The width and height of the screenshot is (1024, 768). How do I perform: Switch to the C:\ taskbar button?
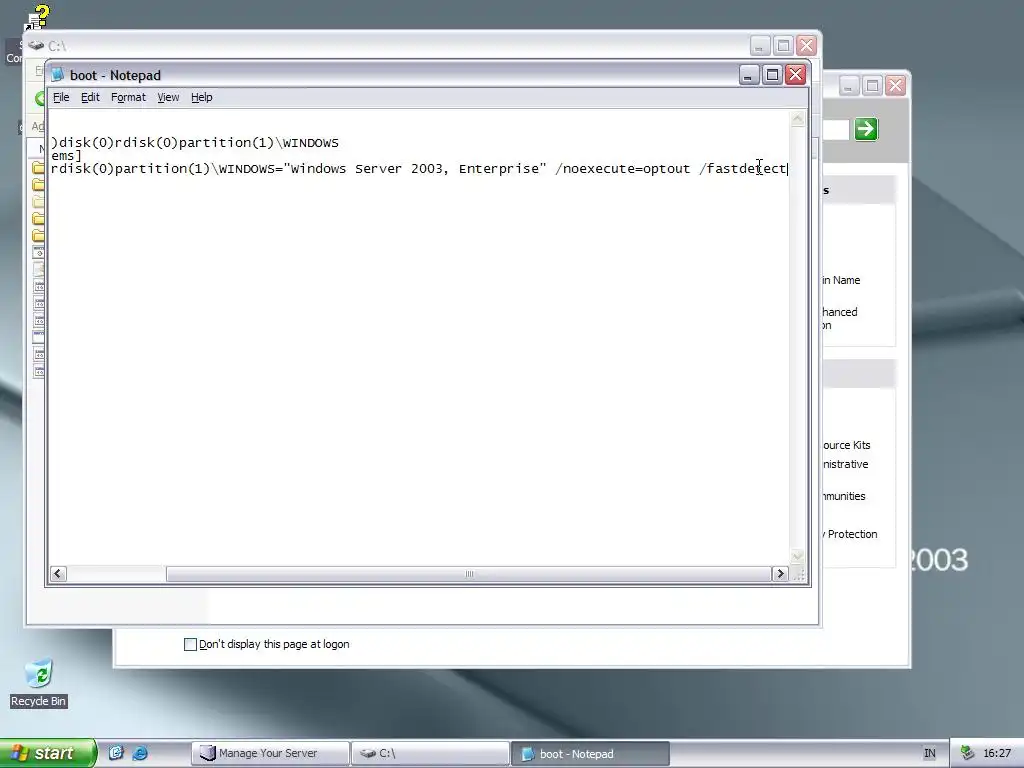[x=430, y=753]
